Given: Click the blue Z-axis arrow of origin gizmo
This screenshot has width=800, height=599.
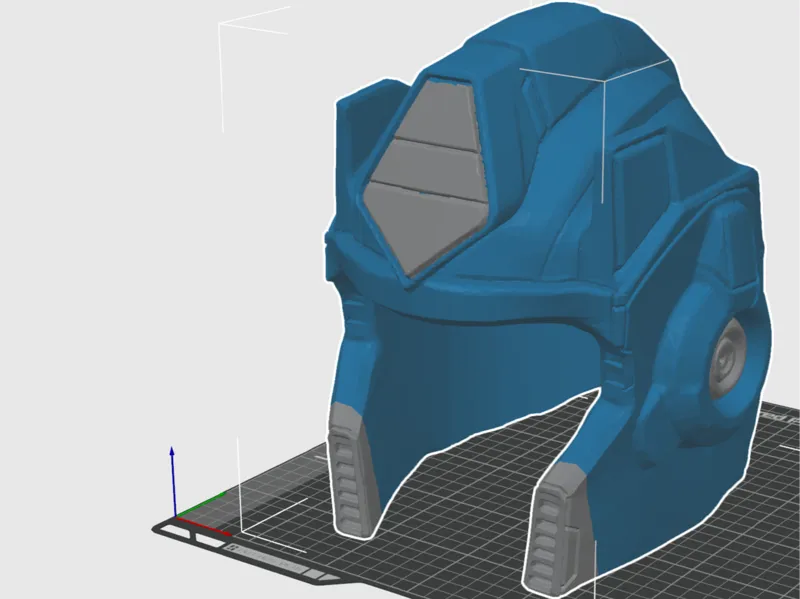Looking at the screenshot, I should coord(173,481).
